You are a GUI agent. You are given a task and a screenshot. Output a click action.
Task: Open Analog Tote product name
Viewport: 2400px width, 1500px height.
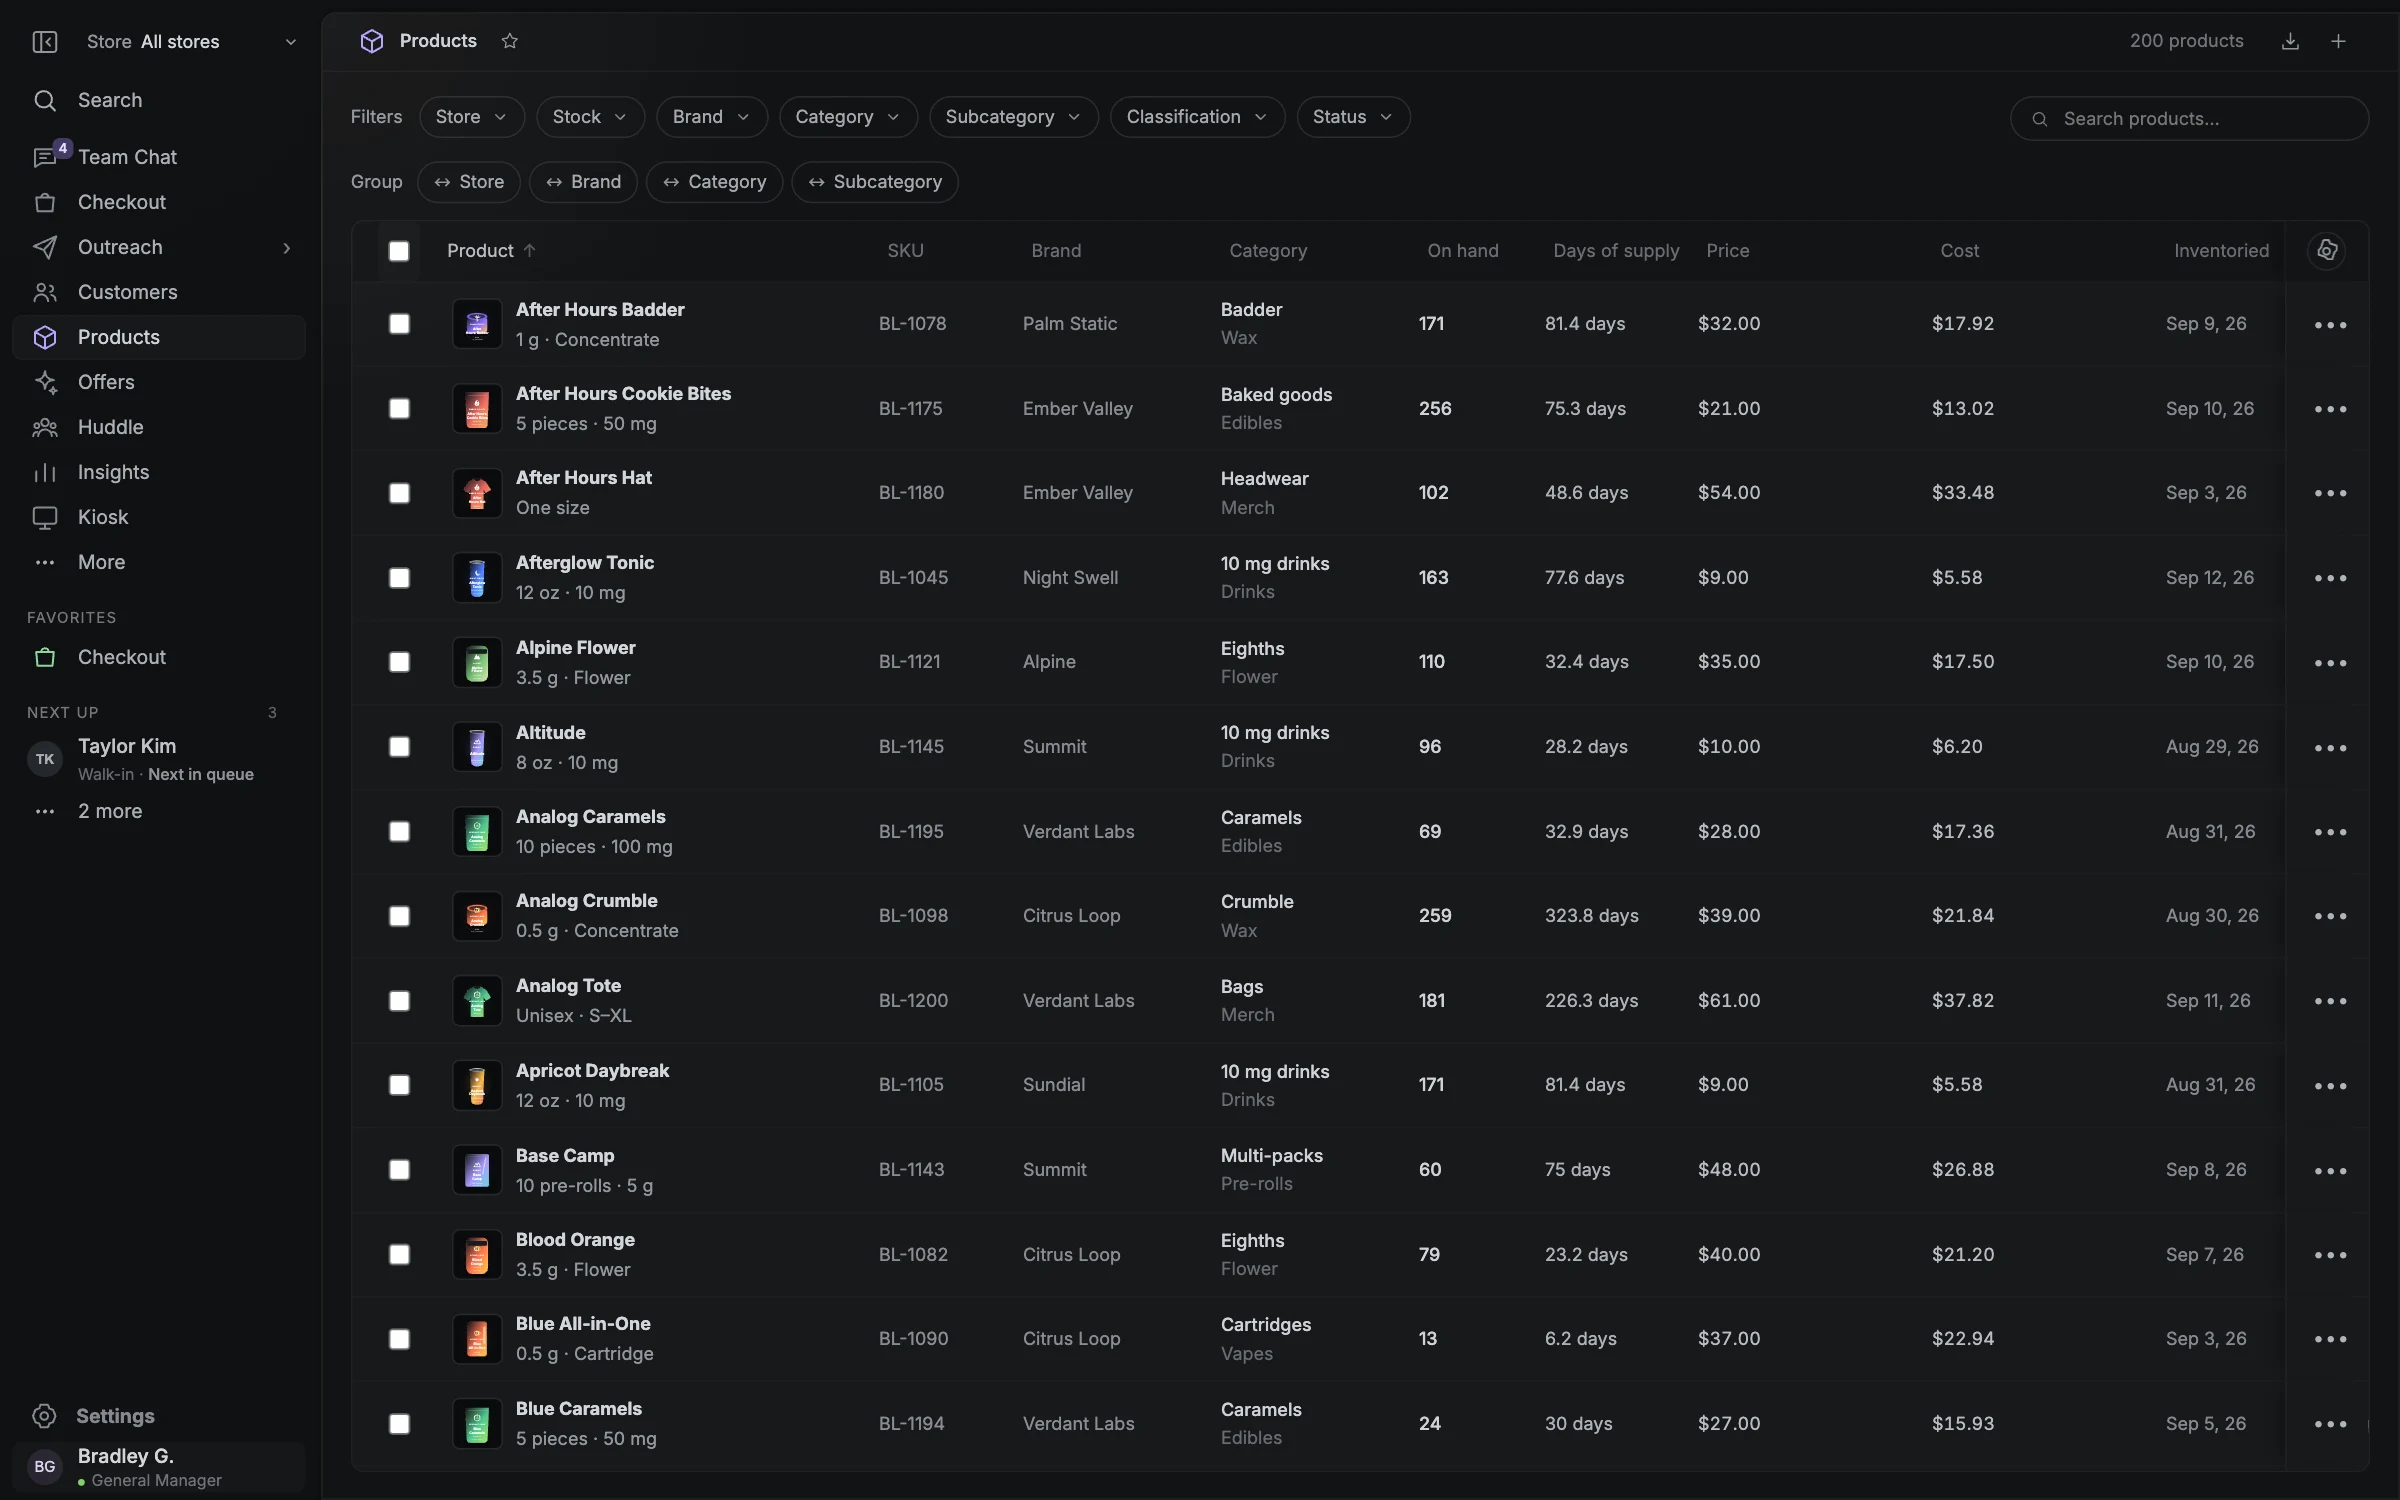pos(568,985)
